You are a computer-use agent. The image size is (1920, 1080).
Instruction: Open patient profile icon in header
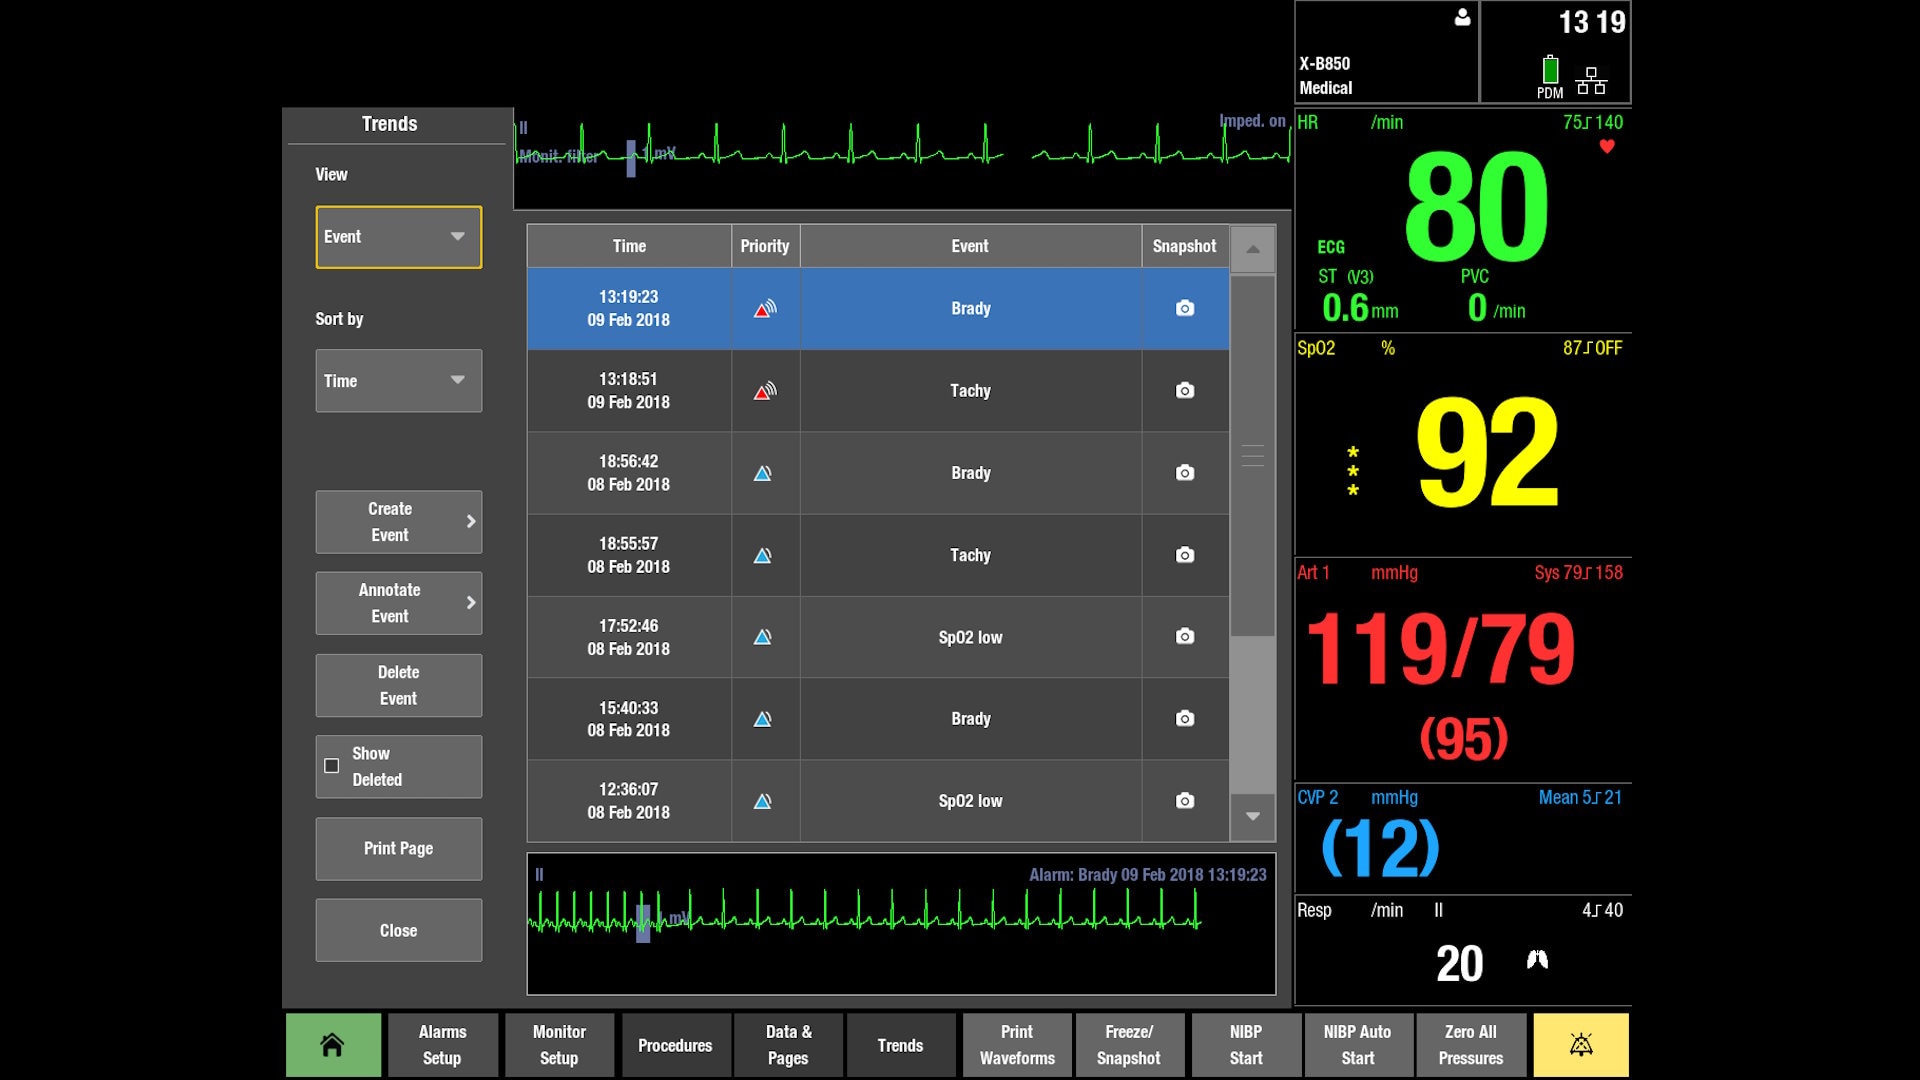(1462, 17)
